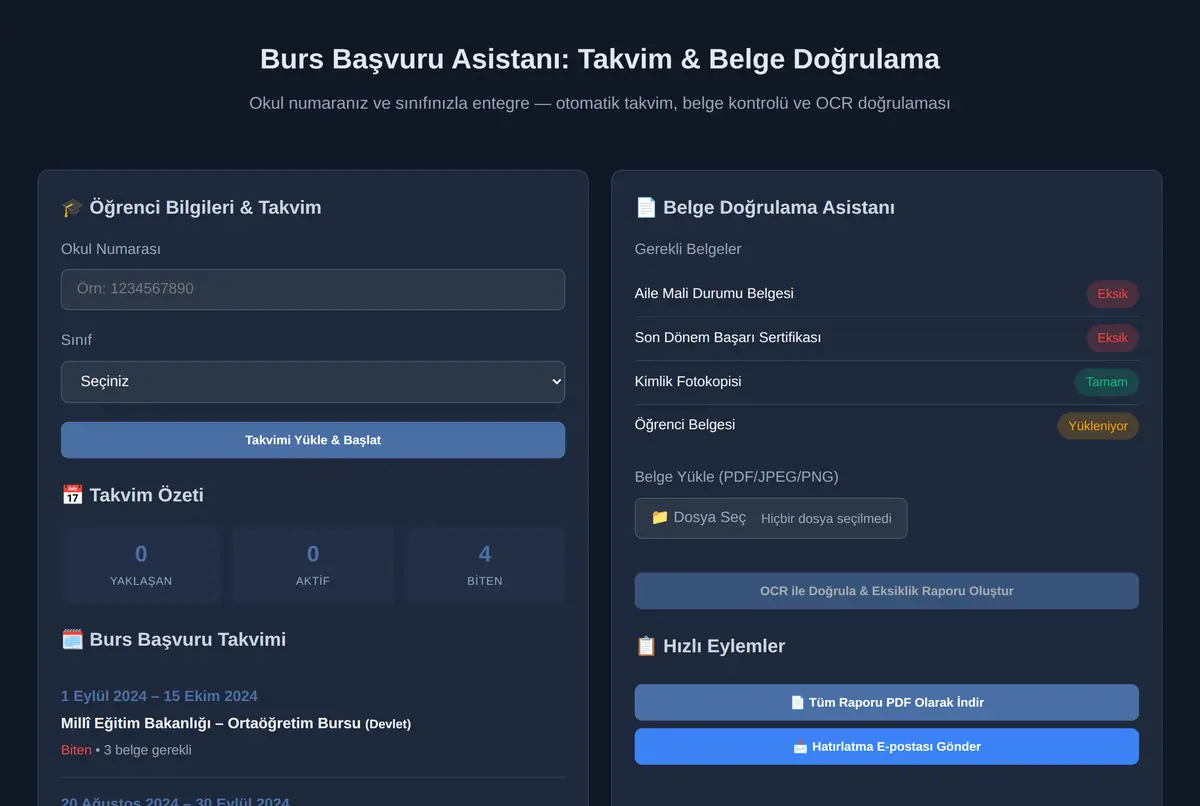
Task: Select the 'Öğrenci Belgesi' row label
Action: point(685,425)
